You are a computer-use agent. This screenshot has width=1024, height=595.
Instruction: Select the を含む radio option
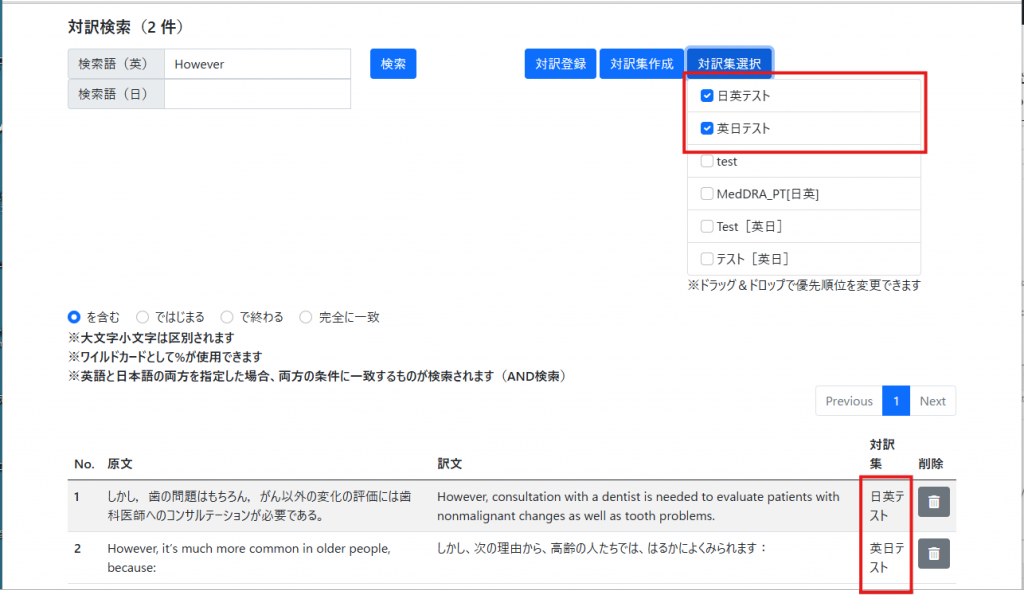pyautogui.click(x=74, y=317)
